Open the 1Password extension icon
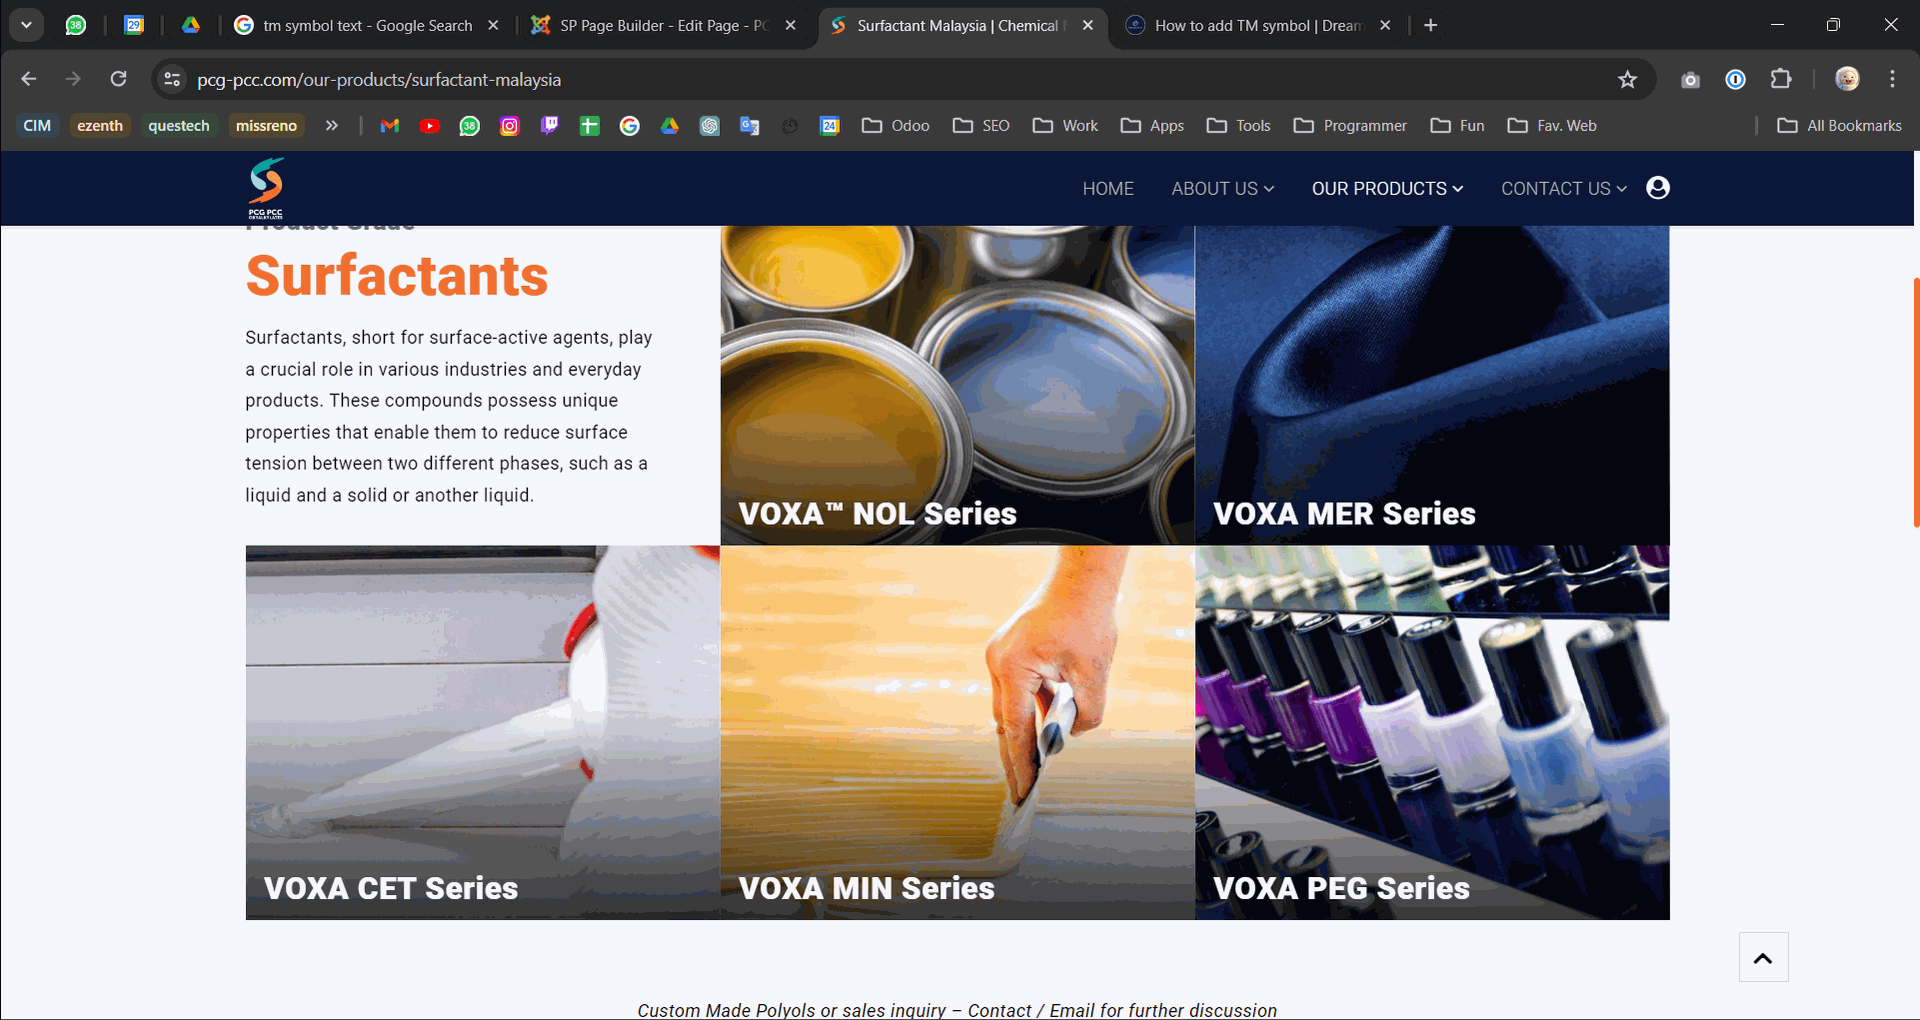Image resolution: width=1920 pixels, height=1020 pixels. point(1736,79)
